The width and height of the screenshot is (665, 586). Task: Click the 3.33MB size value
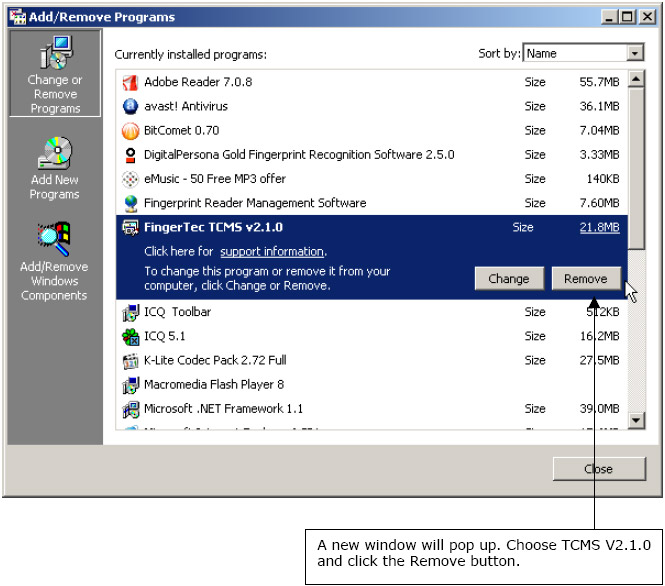click(599, 154)
